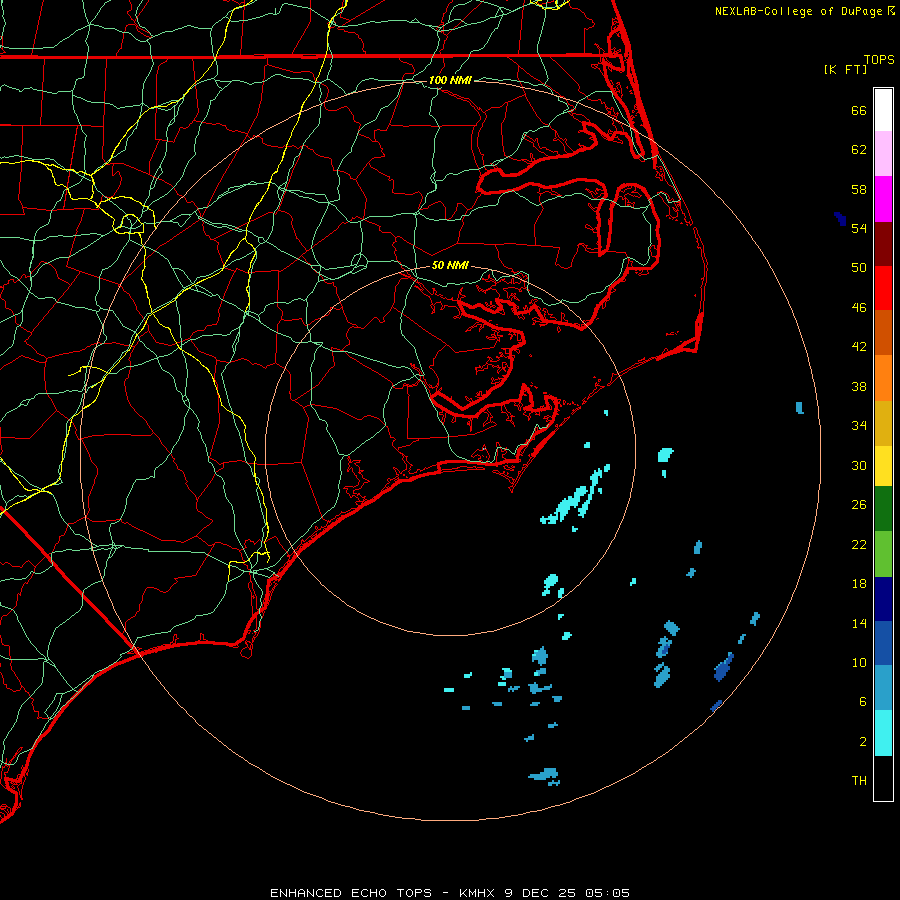This screenshot has height=900, width=900.
Task: Click the medium blue legend band
Action: click(883, 643)
